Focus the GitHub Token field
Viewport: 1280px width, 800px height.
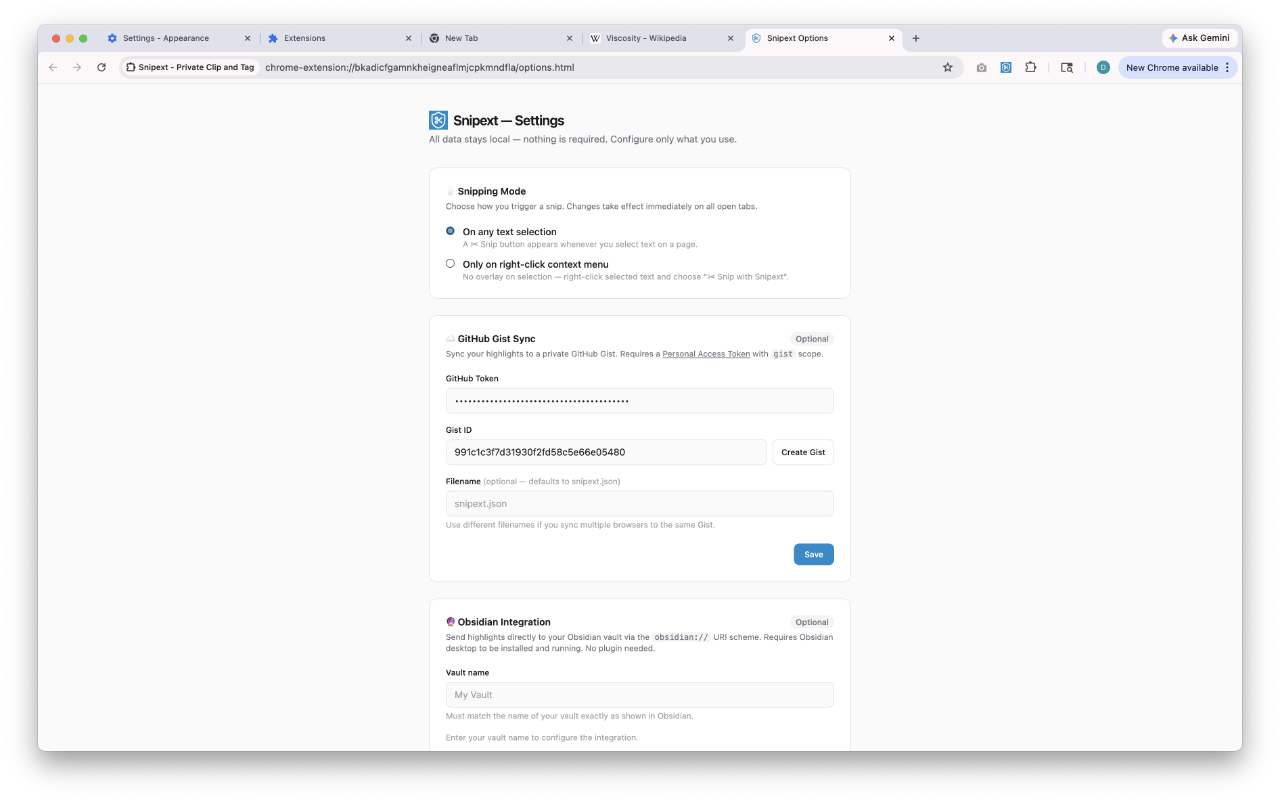pyautogui.click(x=640, y=401)
